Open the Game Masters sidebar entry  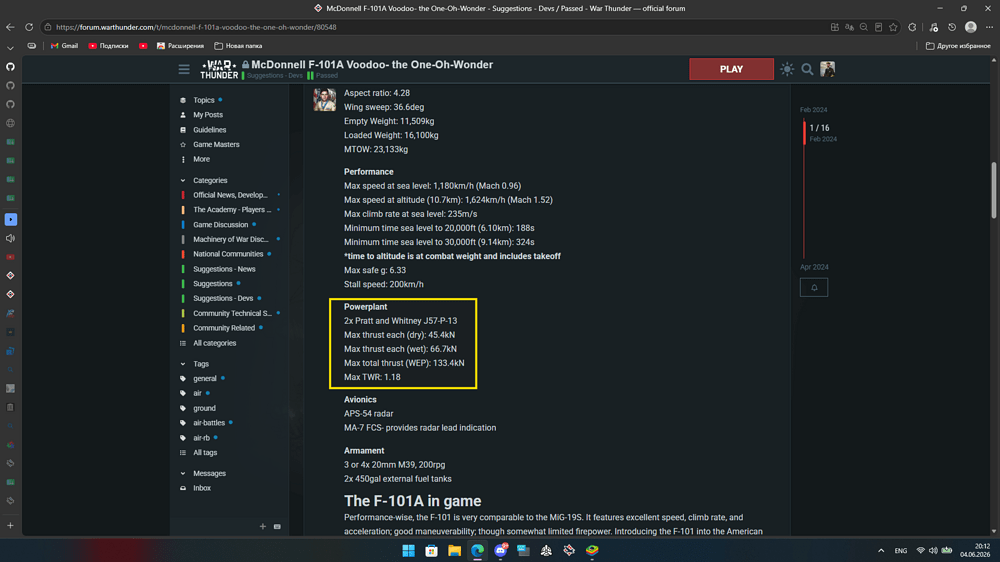pos(216,144)
